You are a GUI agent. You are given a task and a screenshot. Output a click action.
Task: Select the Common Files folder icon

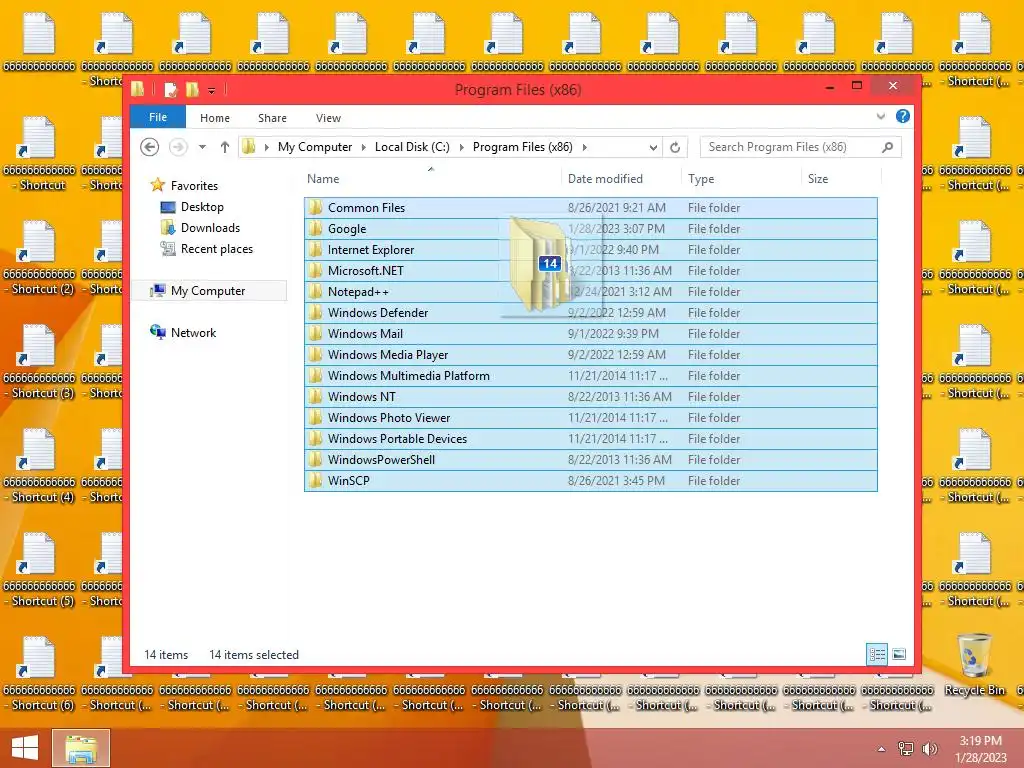click(316, 208)
